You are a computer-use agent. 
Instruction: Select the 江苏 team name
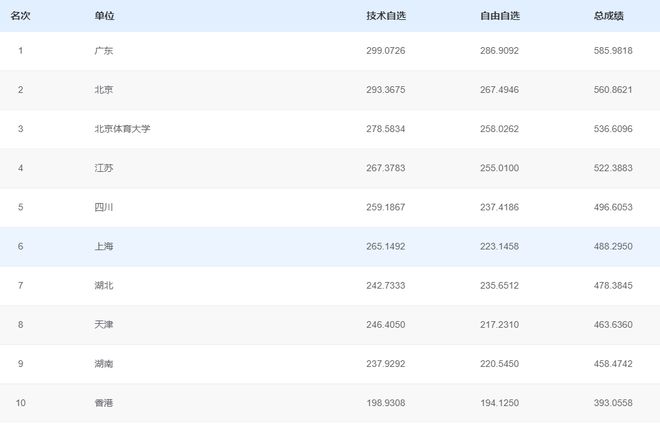[x=103, y=168]
